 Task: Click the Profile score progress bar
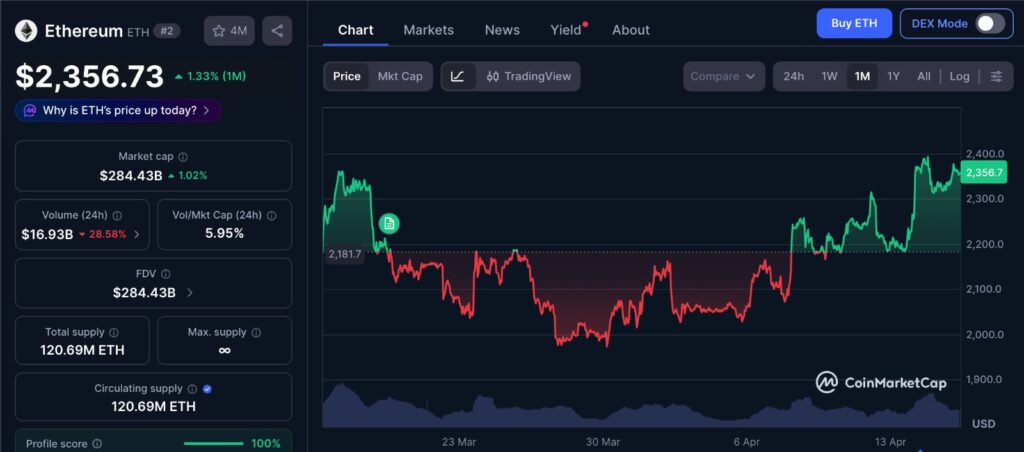[213, 444]
